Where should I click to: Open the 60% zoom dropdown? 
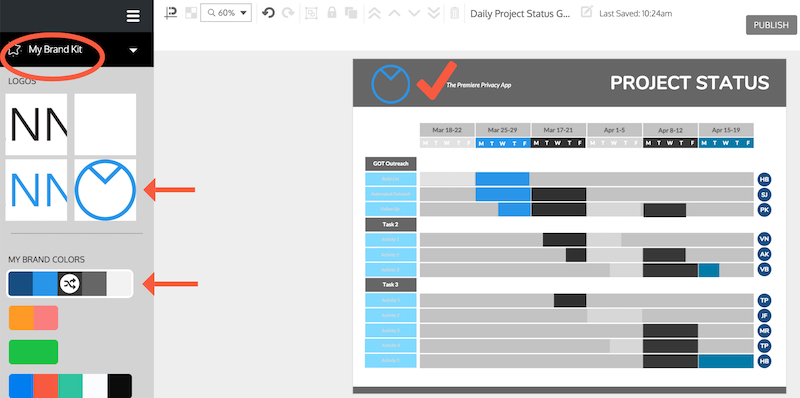point(226,13)
